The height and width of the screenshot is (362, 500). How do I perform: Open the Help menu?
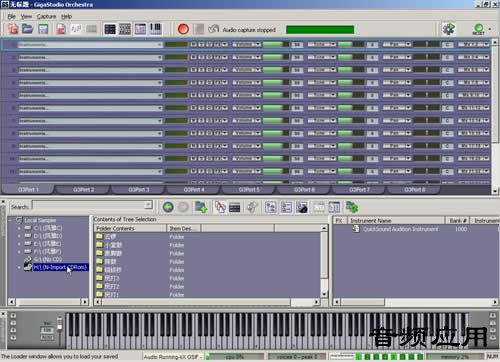66,16
